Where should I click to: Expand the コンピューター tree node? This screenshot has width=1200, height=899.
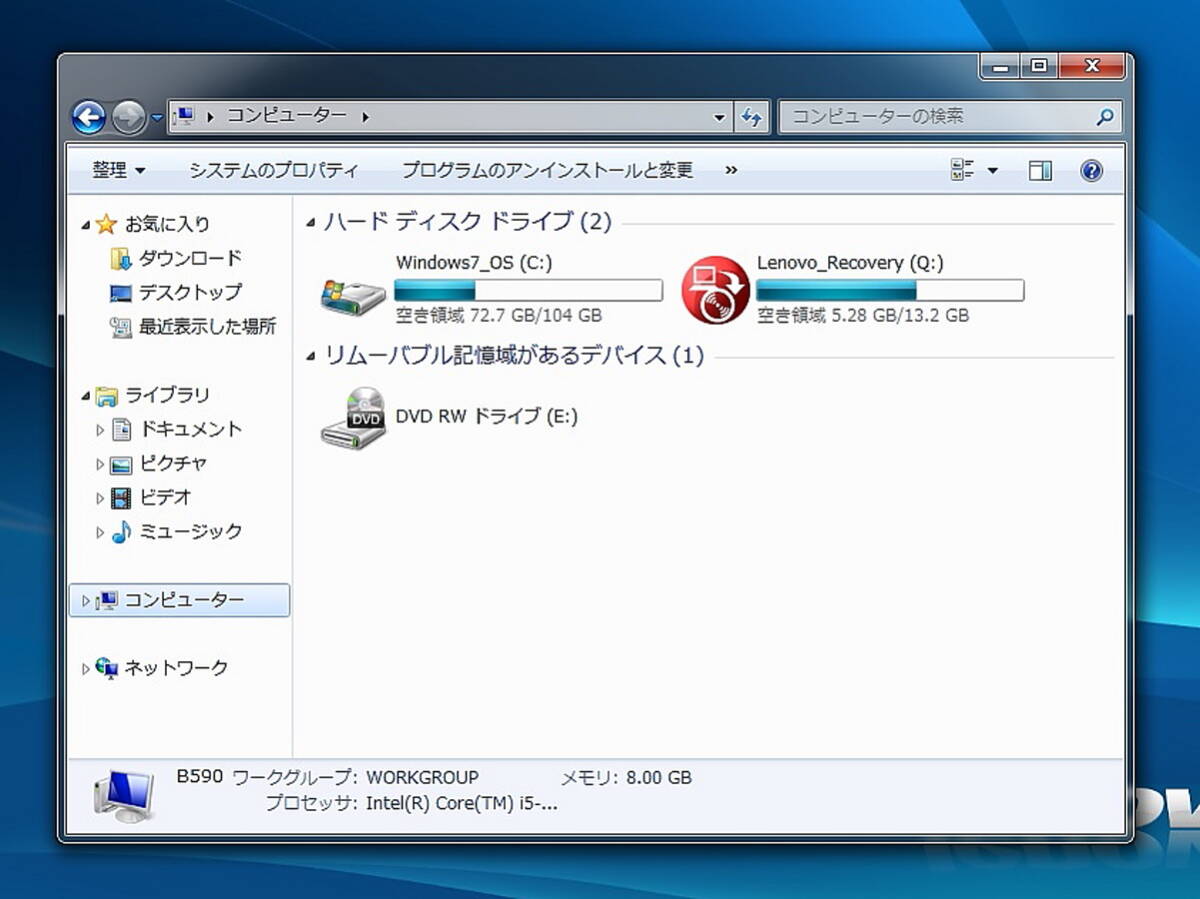click(86, 601)
